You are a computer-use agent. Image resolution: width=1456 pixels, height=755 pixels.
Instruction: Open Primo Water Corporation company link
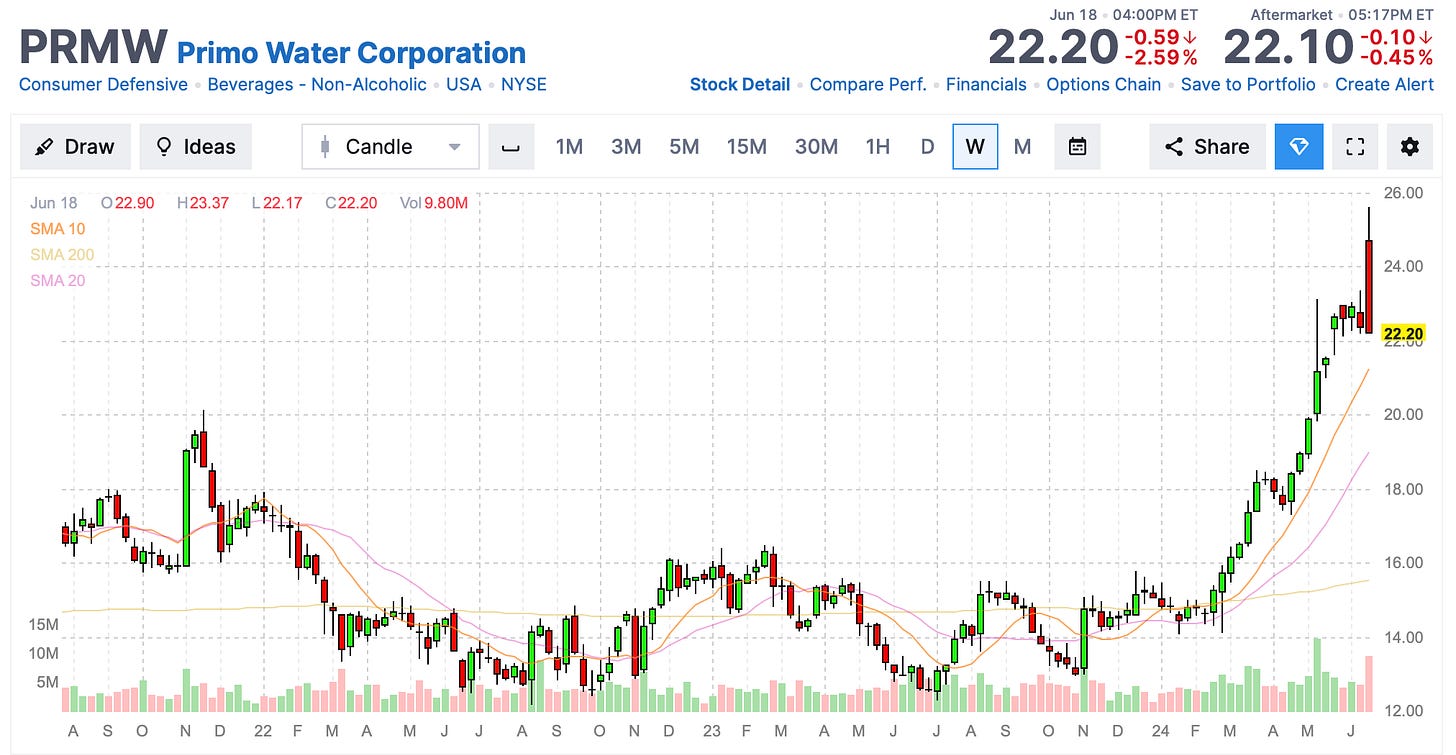coord(351,52)
